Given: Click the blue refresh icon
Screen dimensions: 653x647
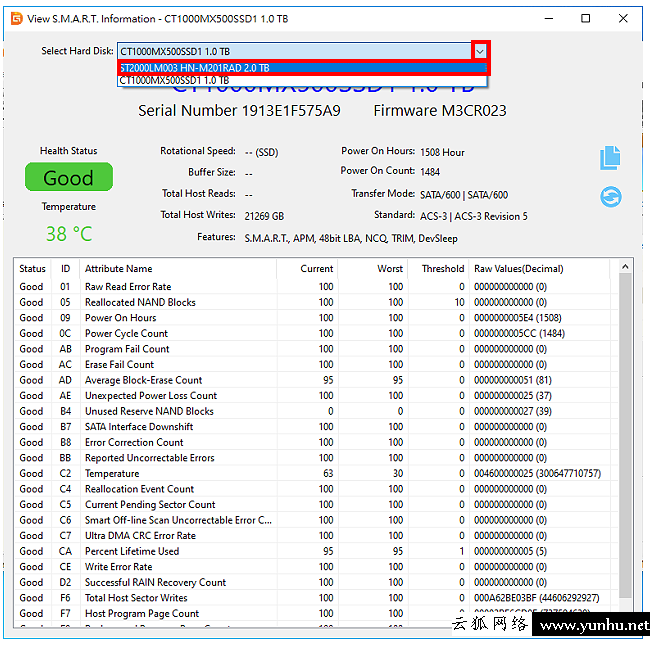Looking at the screenshot, I should tap(611, 197).
